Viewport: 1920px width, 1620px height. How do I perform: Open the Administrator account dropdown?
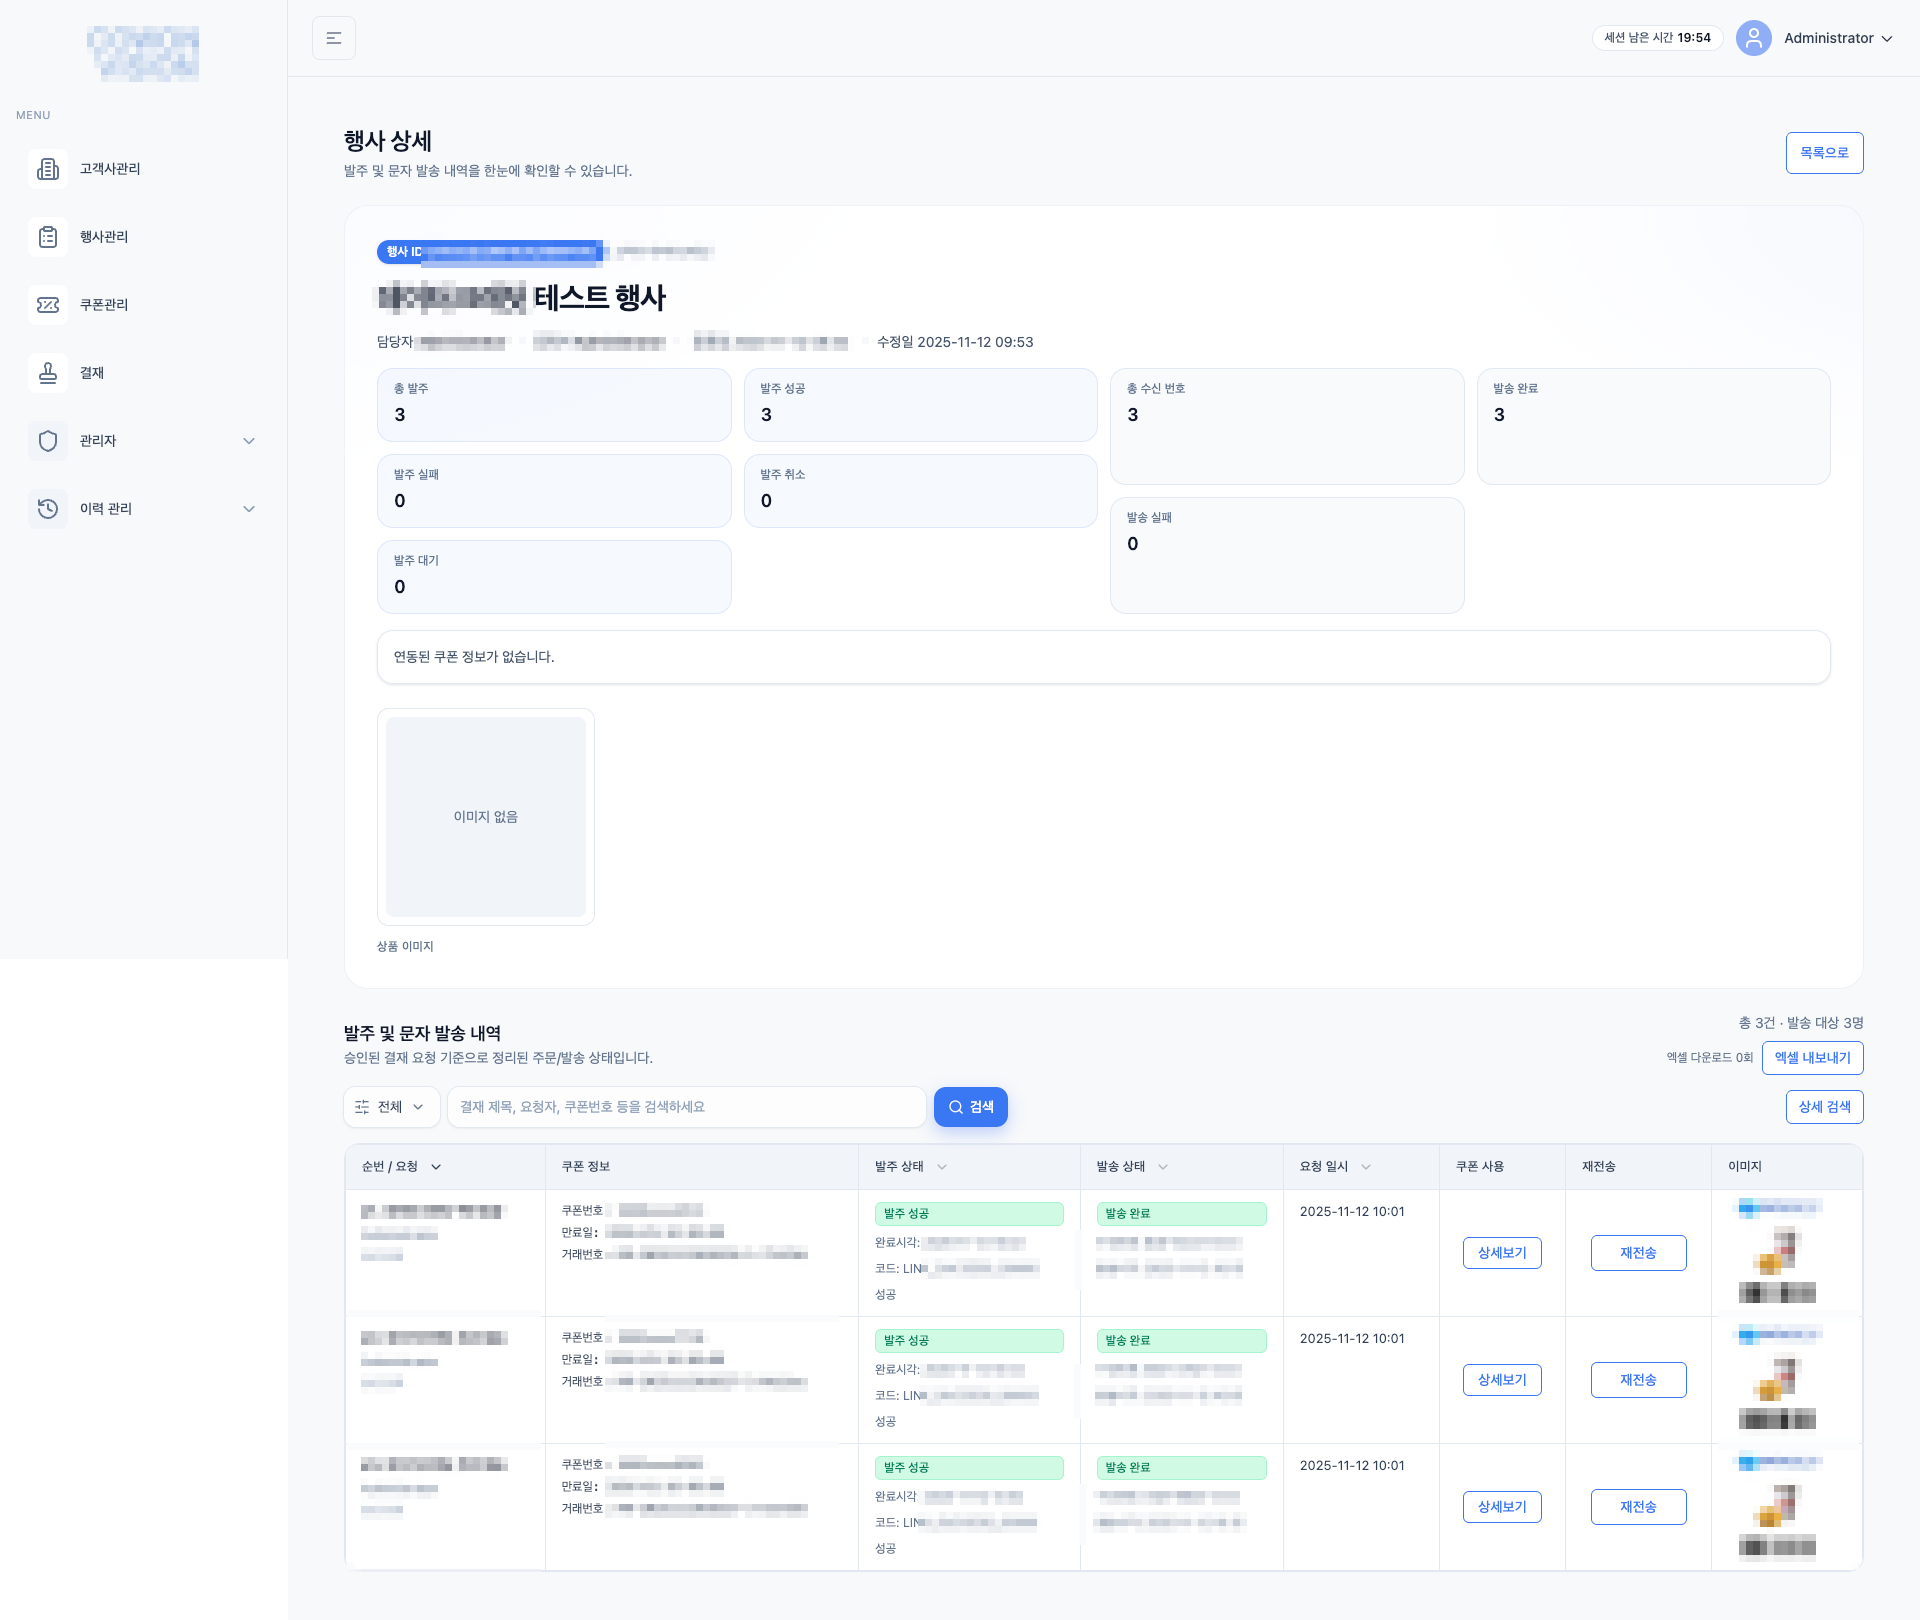[1838, 38]
